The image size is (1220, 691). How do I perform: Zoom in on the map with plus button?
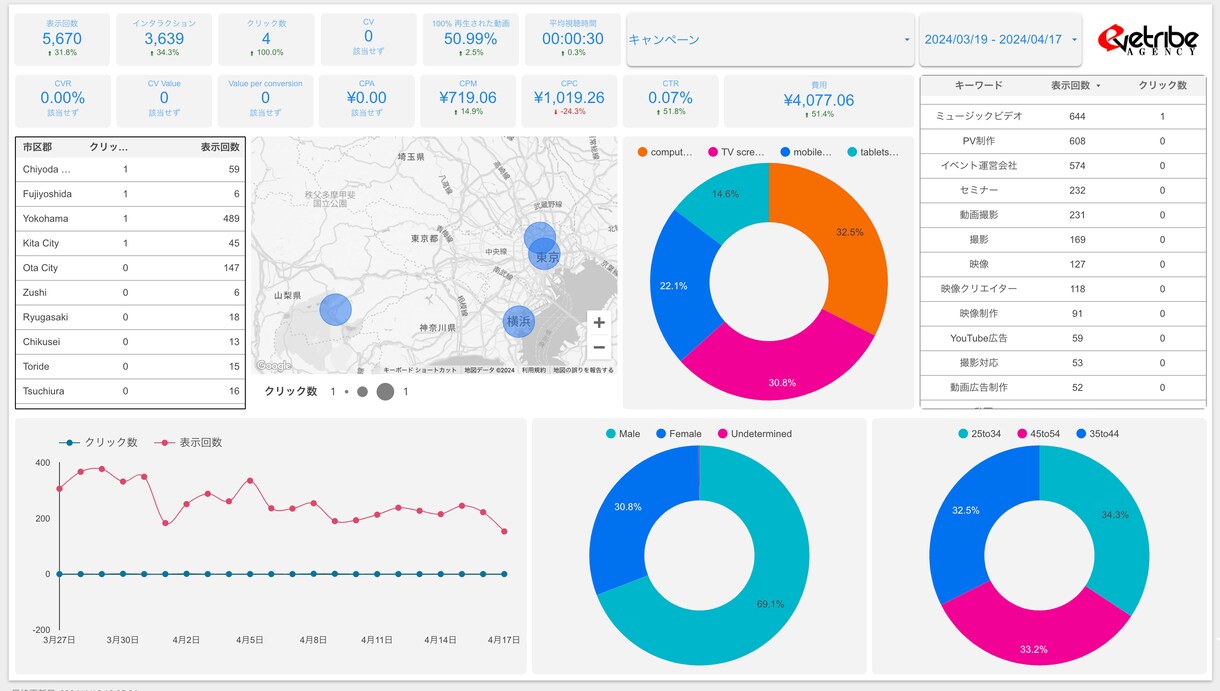[x=599, y=323]
